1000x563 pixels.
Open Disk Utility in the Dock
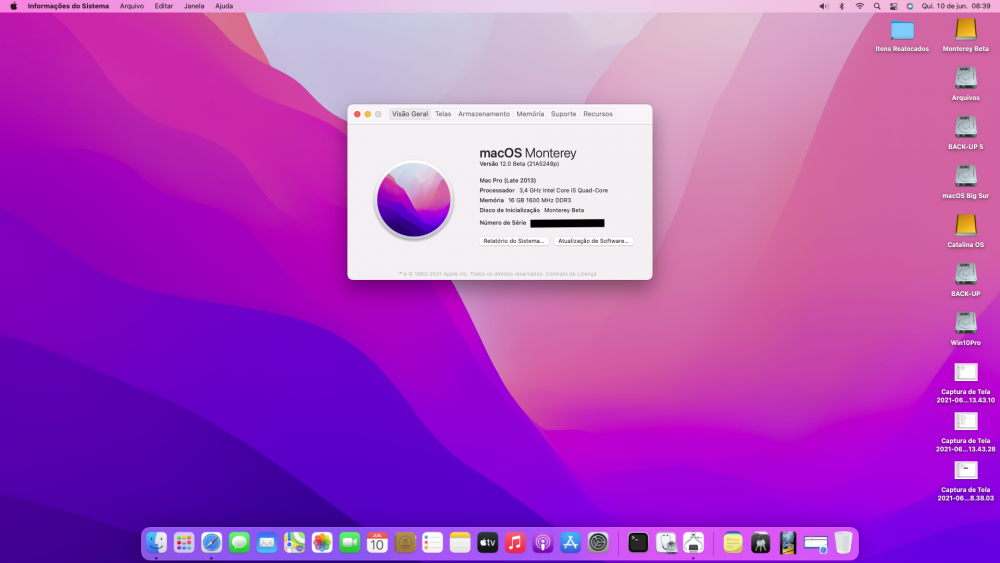[666, 543]
